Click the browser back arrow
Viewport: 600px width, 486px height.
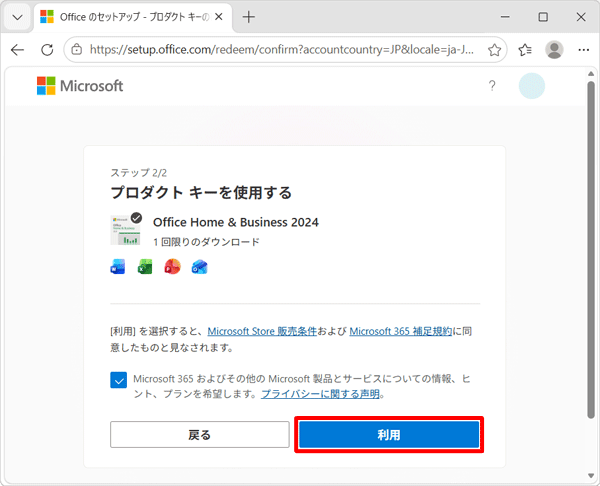17,50
